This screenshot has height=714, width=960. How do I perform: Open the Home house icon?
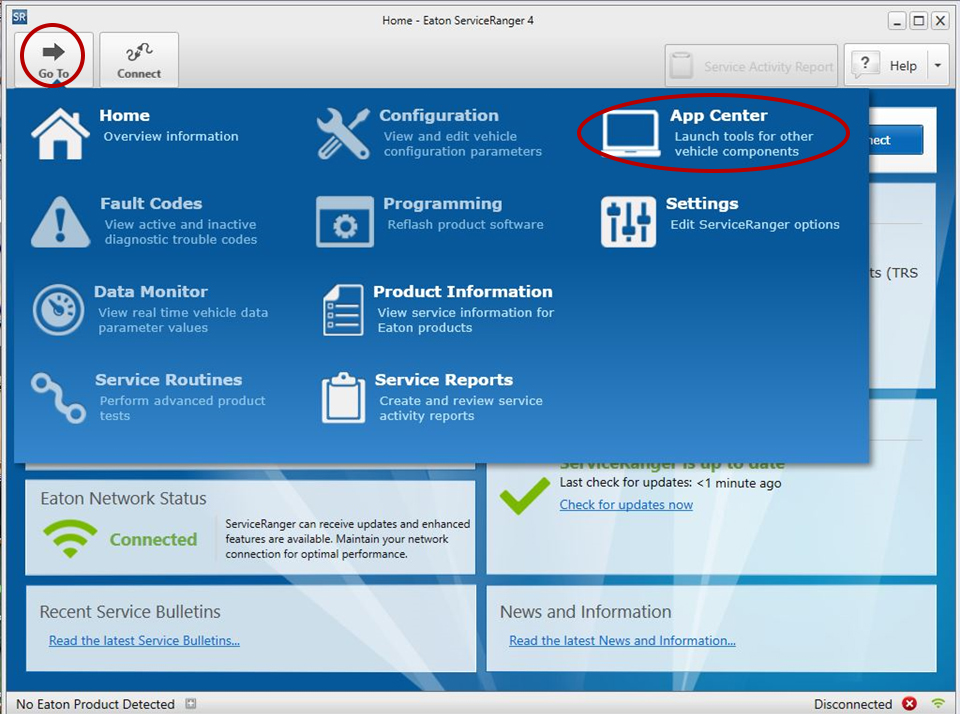point(60,134)
